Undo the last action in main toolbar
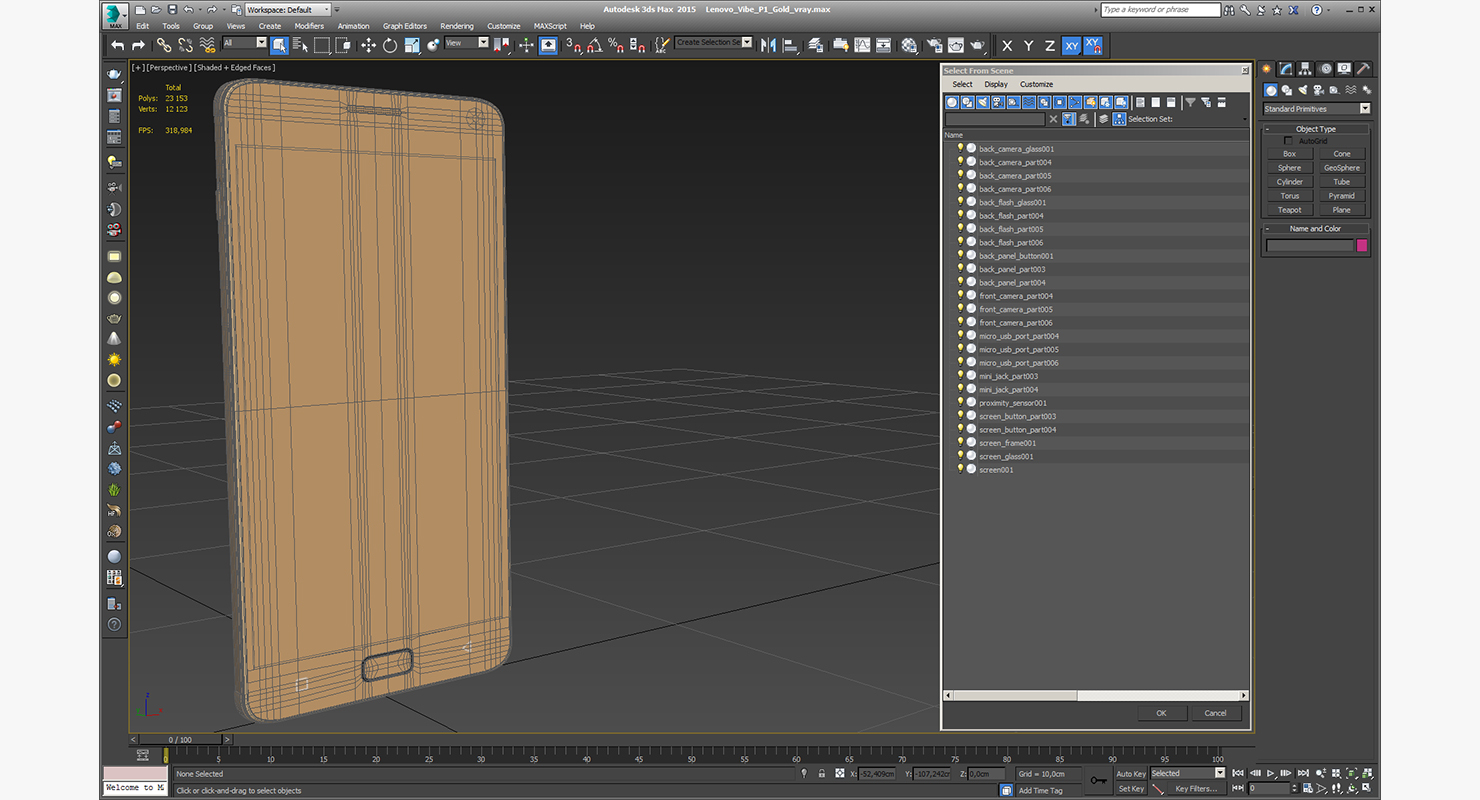The height and width of the screenshot is (800, 1480). pos(118,45)
